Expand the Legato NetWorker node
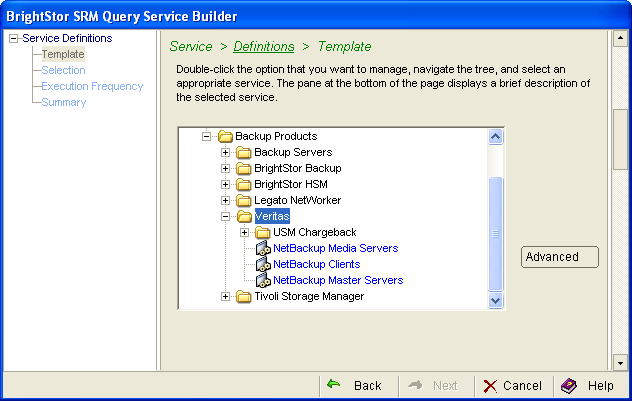The width and height of the screenshot is (632, 401). coord(225,200)
